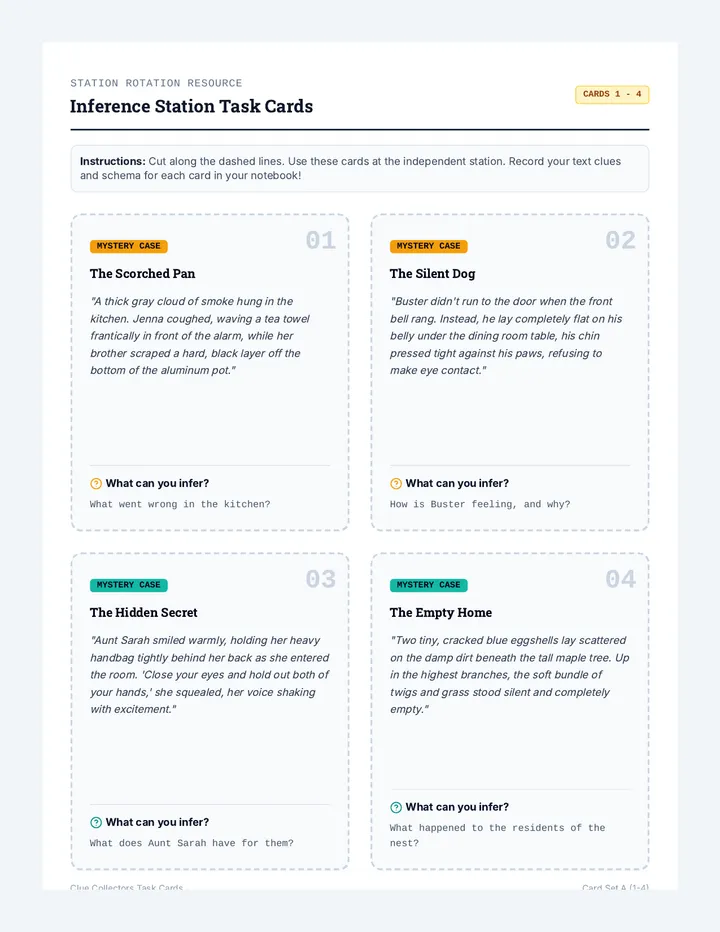Click the title The Hidden Secret

tap(143, 612)
